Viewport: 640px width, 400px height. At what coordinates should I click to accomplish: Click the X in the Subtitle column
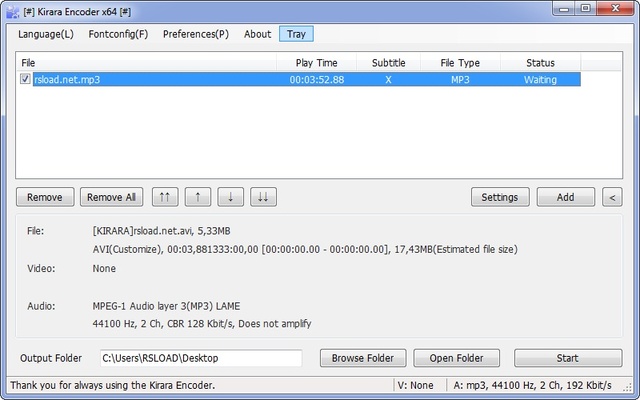(x=388, y=79)
